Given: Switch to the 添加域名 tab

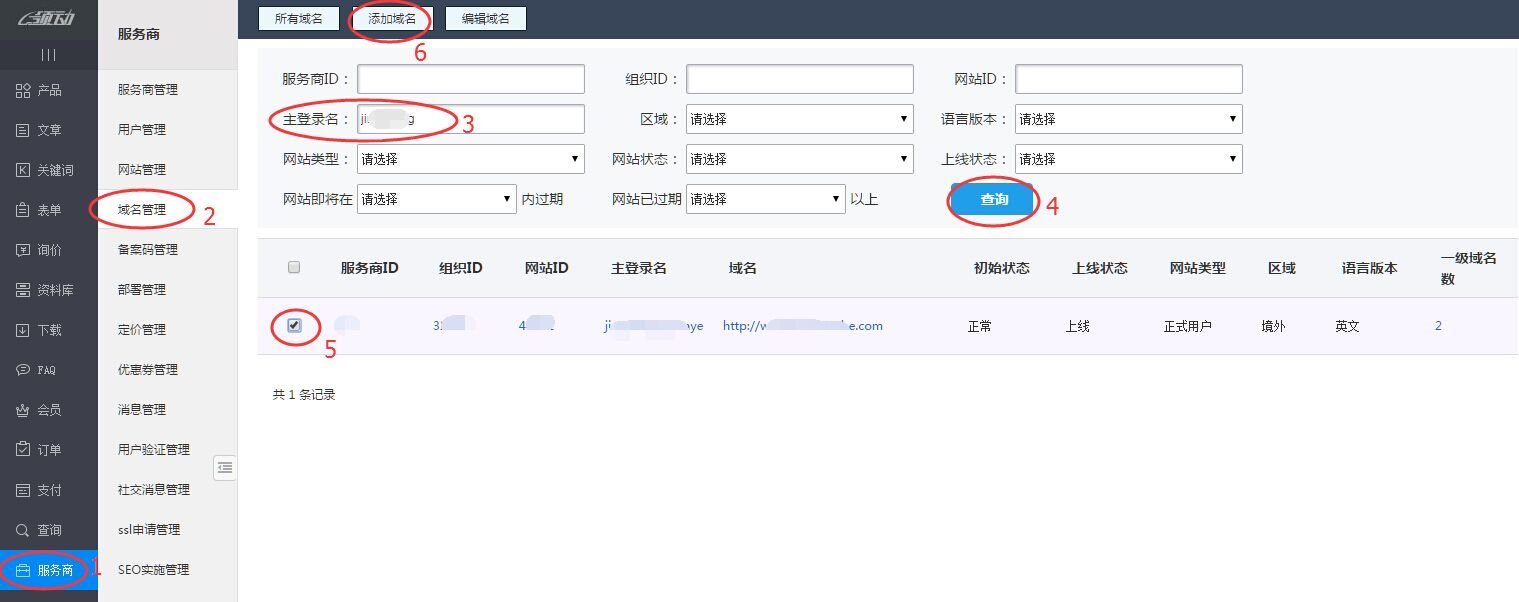Looking at the screenshot, I should click(x=392, y=19).
